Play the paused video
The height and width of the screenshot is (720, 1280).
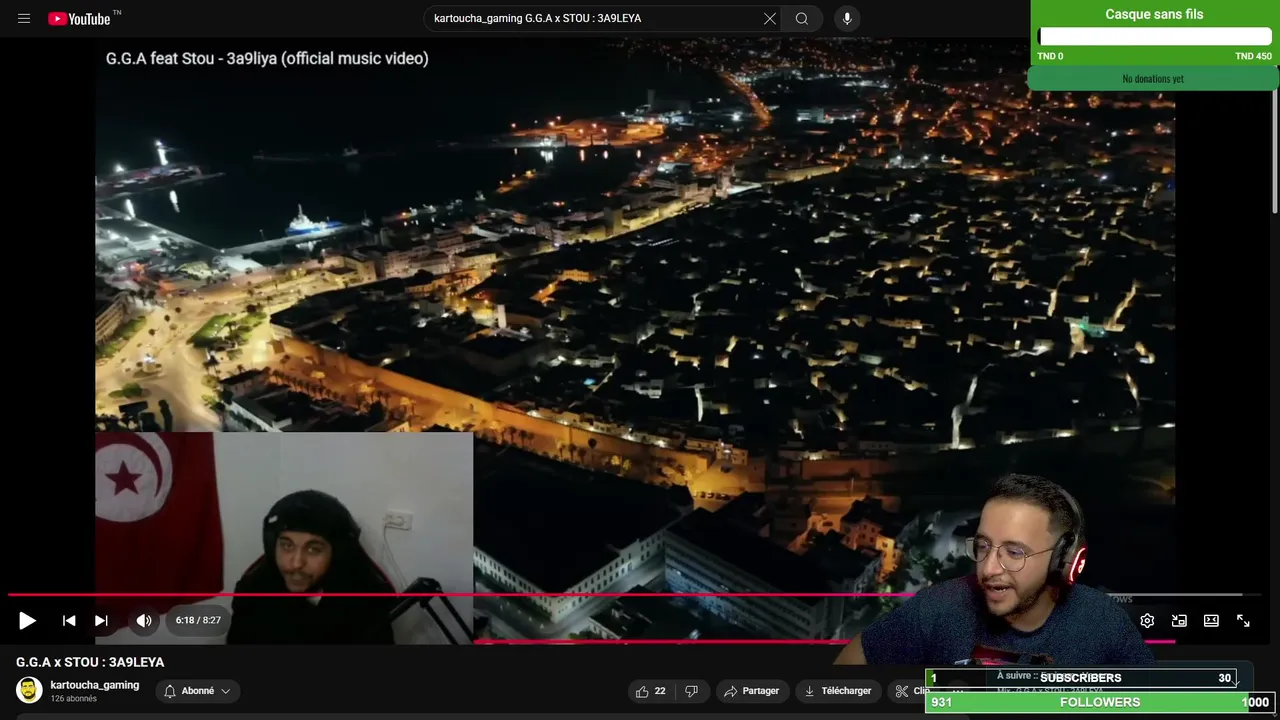pos(27,621)
